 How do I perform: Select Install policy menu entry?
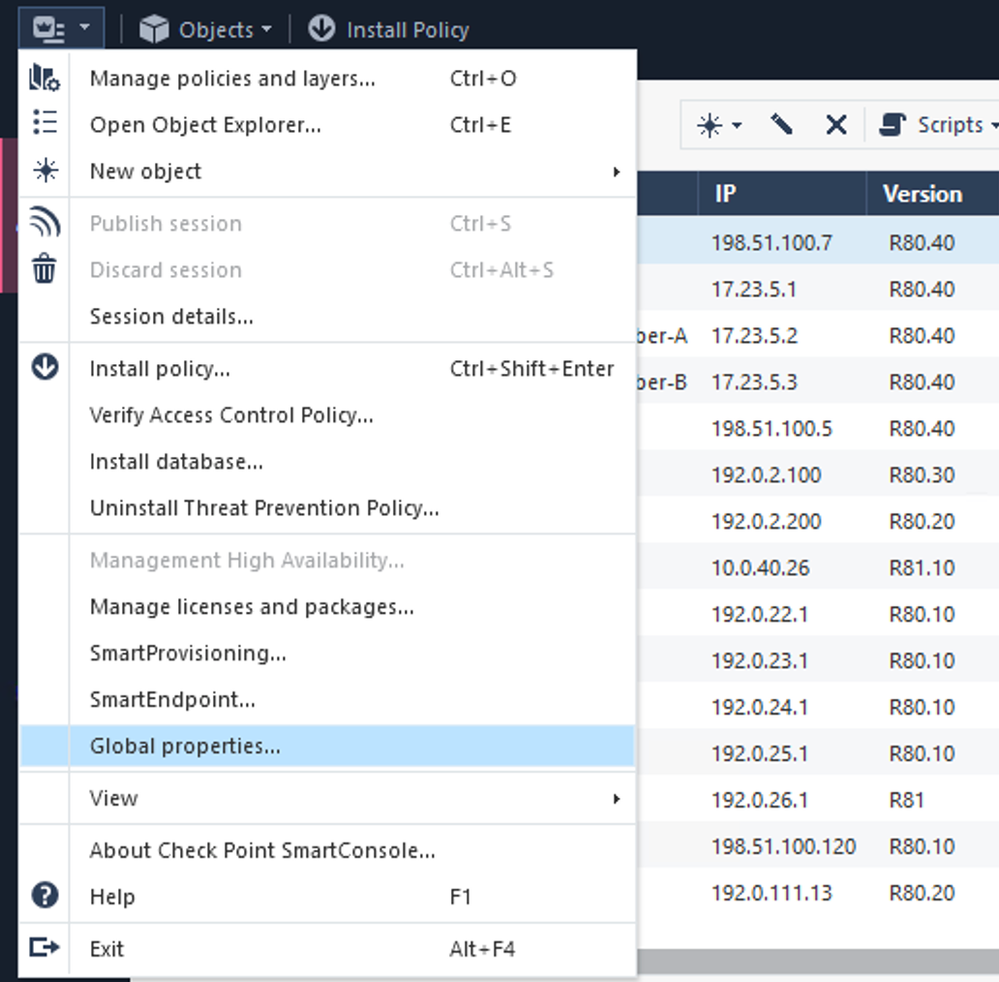point(327,369)
